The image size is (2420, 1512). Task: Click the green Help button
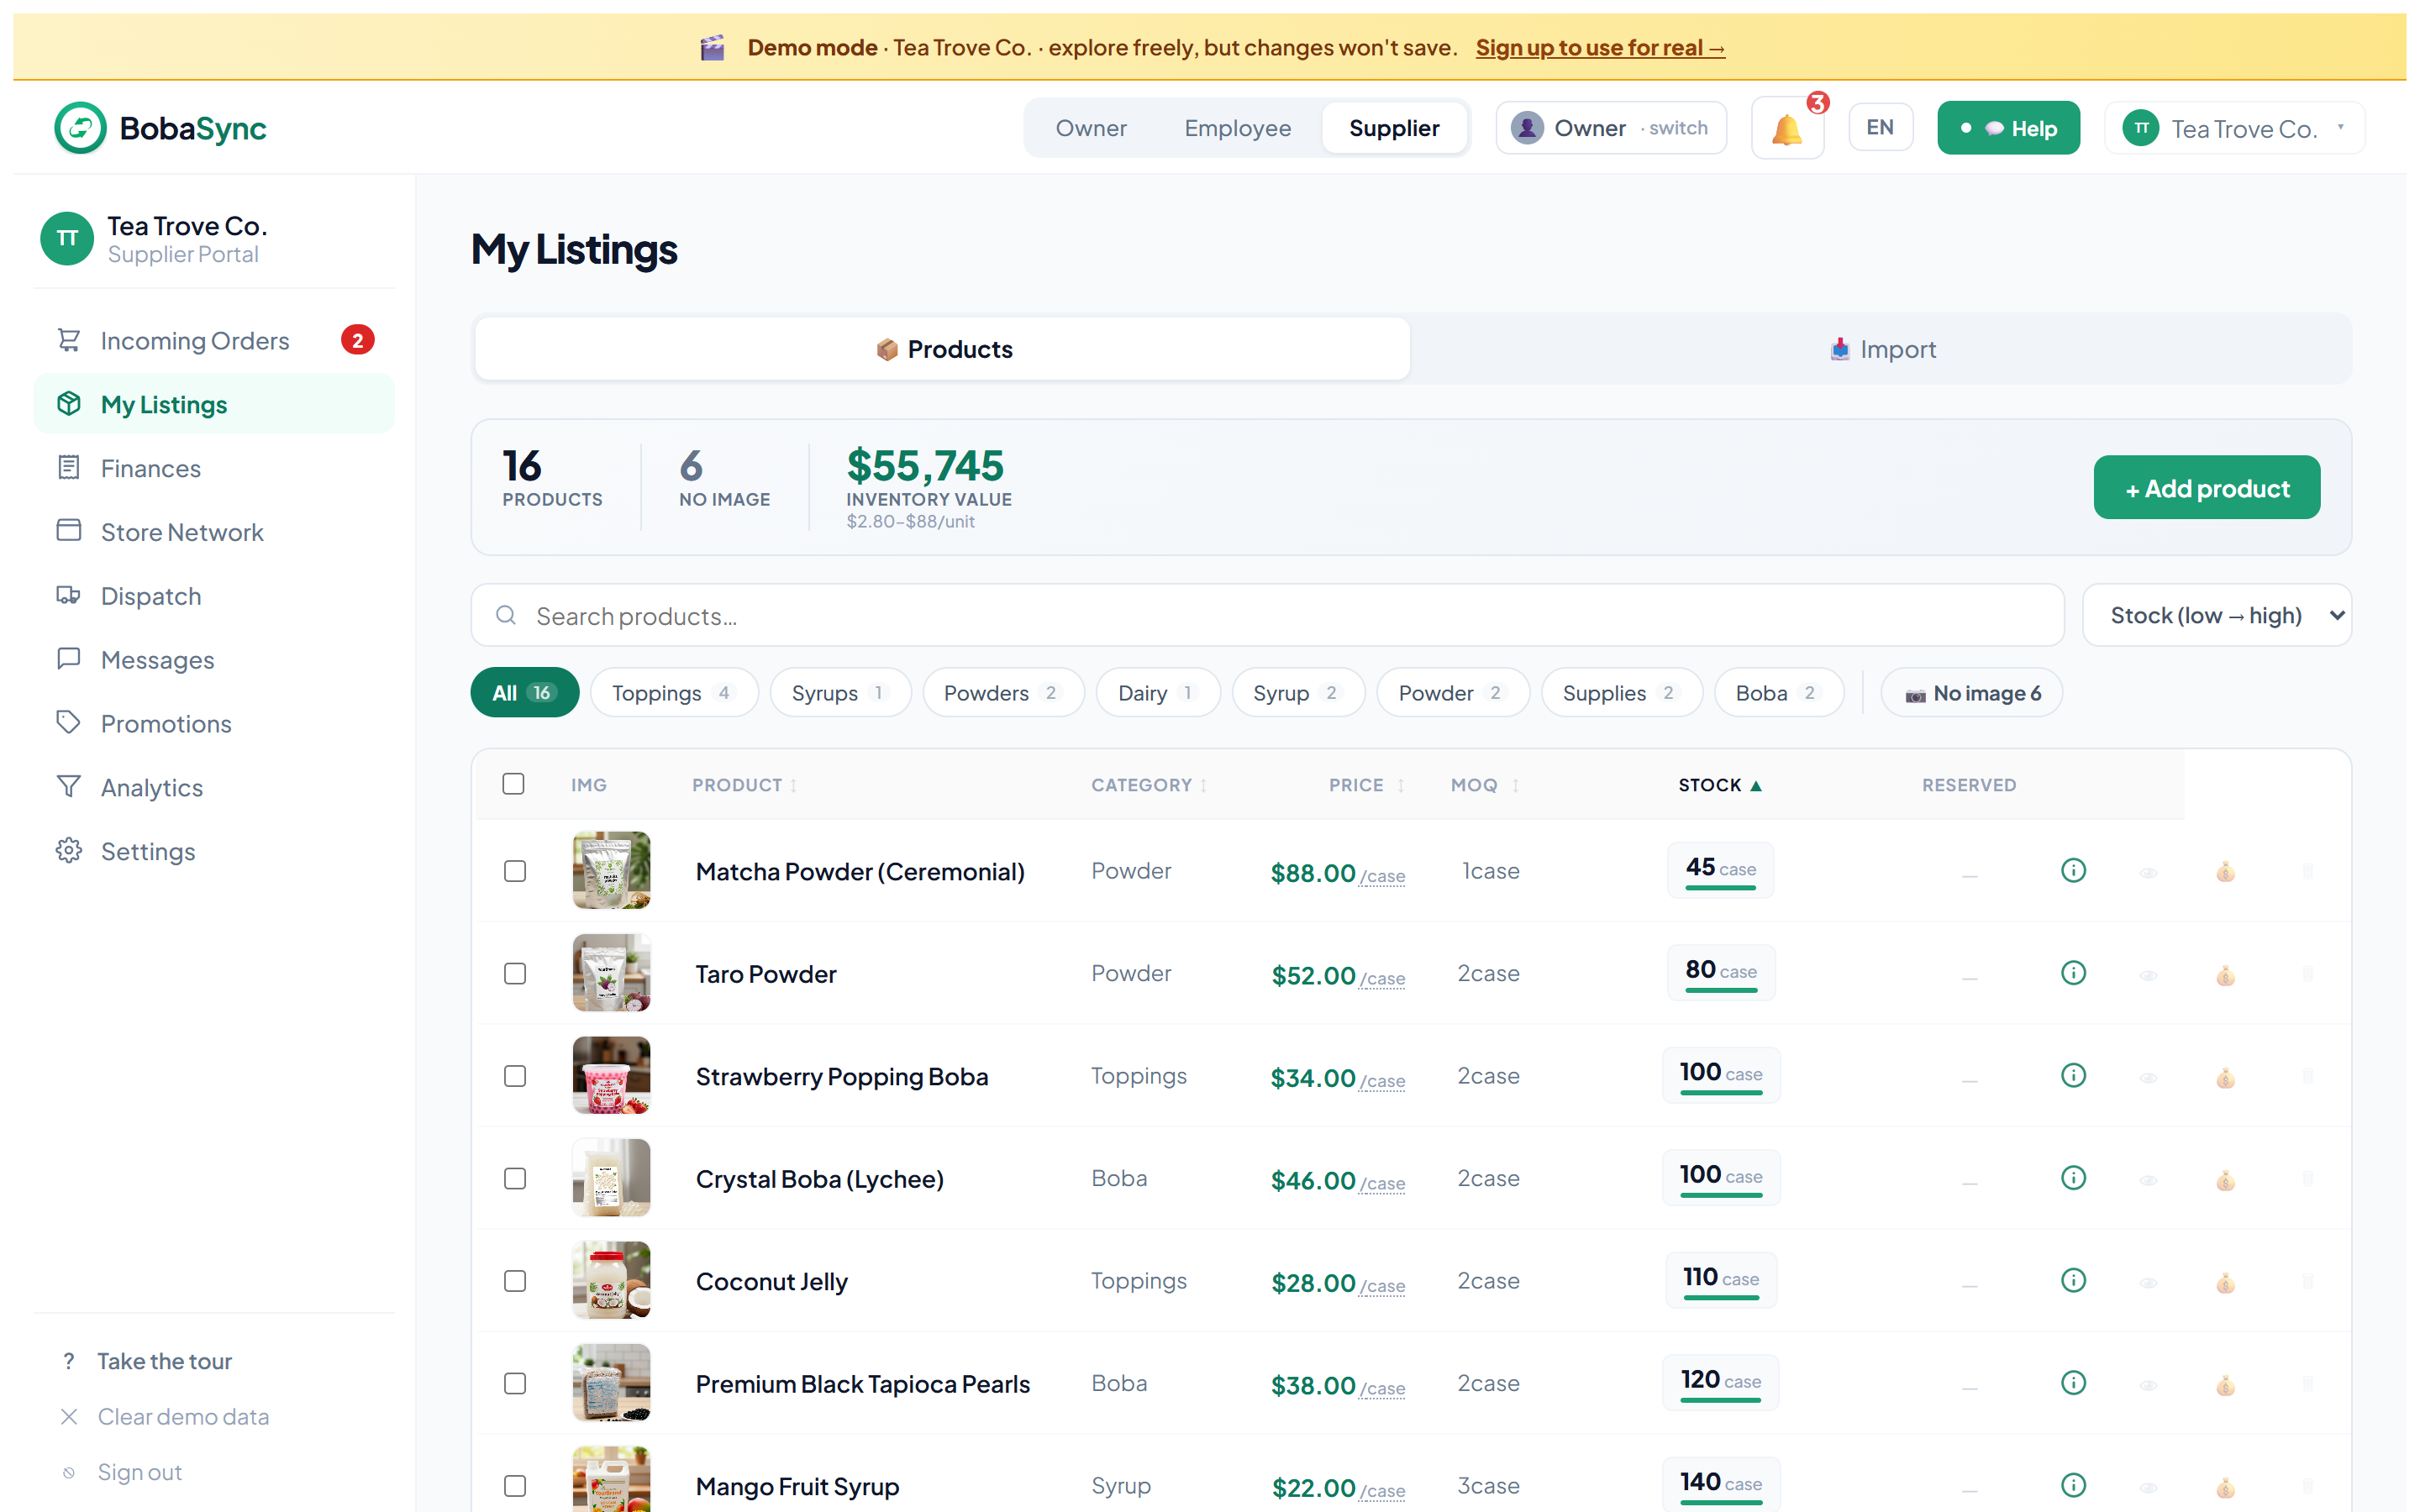pyautogui.click(x=2008, y=128)
